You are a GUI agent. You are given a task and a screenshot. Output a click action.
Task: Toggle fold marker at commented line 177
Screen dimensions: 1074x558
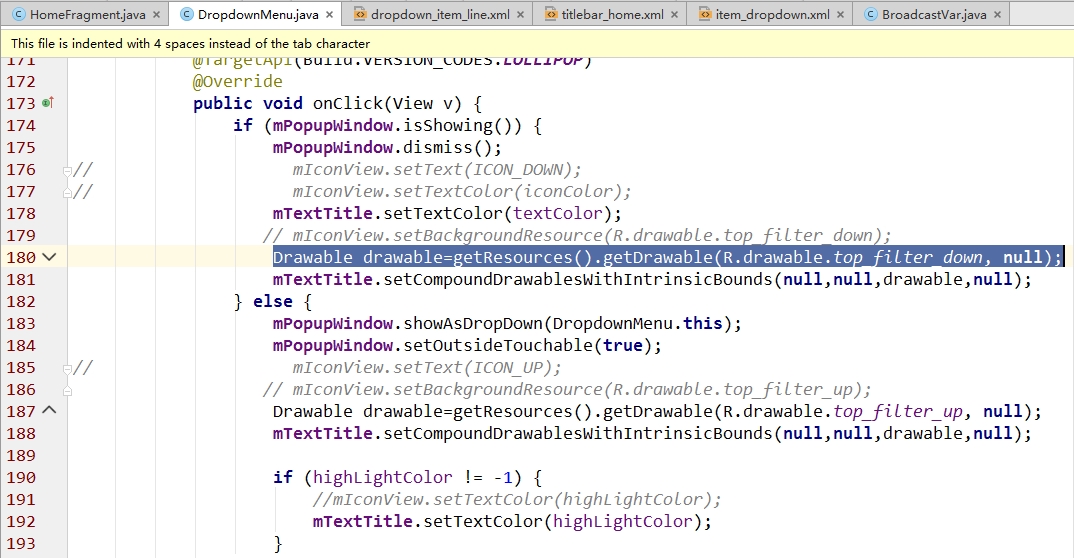[67, 193]
